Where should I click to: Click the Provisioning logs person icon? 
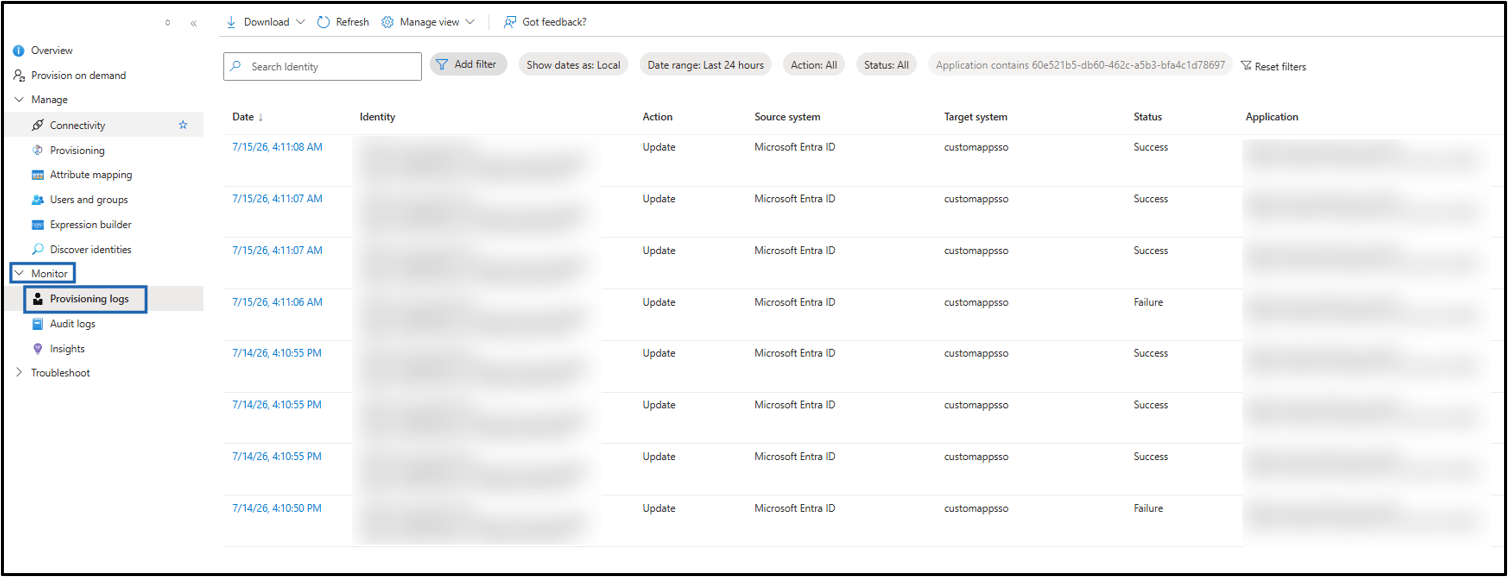38,299
